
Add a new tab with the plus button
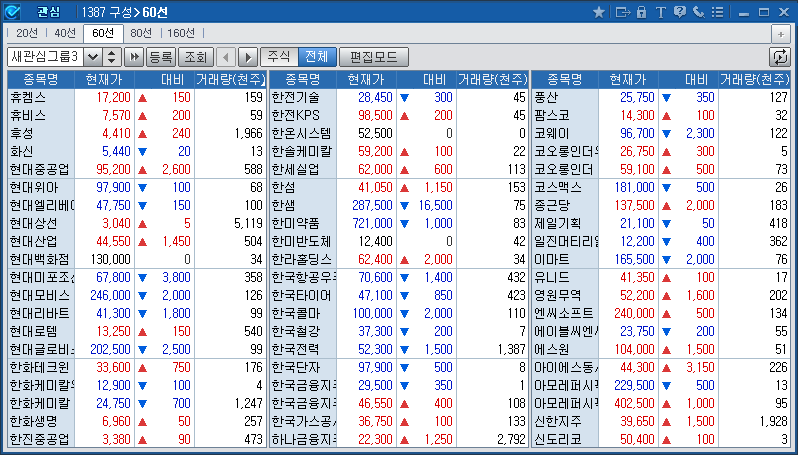coord(781,34)
